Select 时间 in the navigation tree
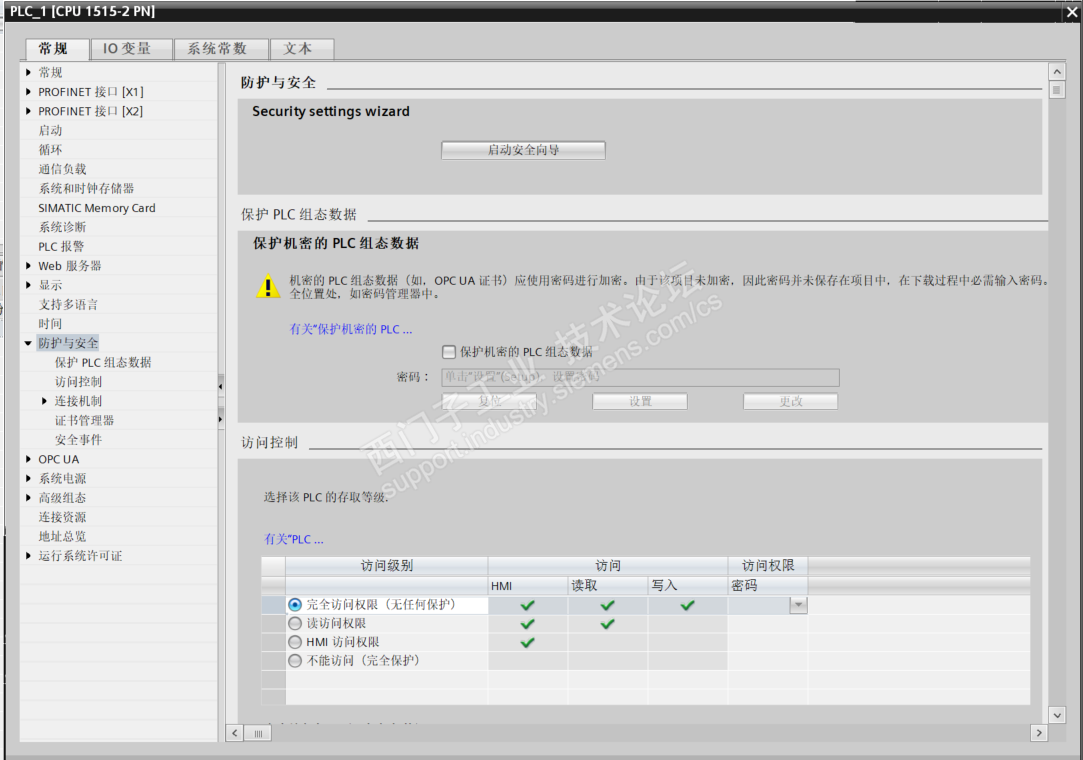1083x760 pixels. [50, 323]
